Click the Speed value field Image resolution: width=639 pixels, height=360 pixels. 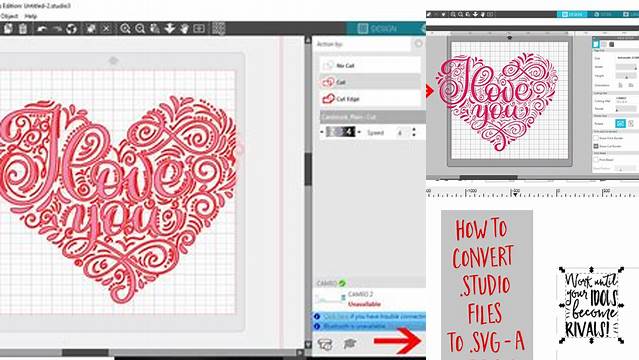click(x=403, y=133)
